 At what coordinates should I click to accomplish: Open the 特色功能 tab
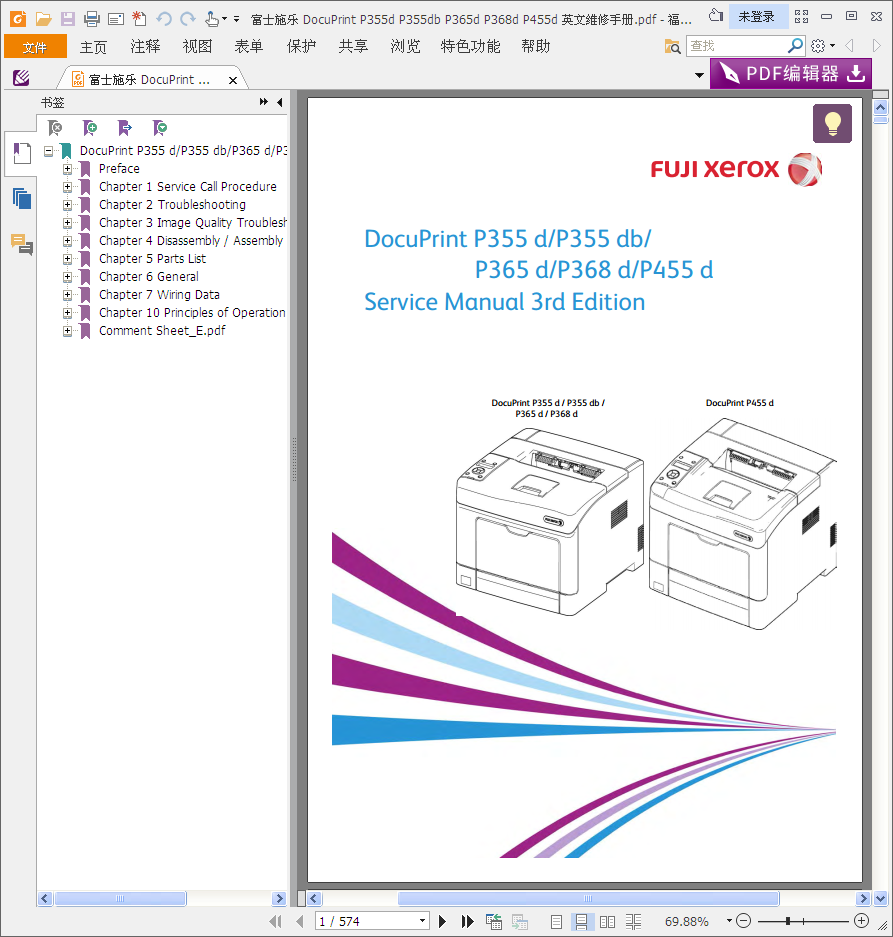pos(470,47)
